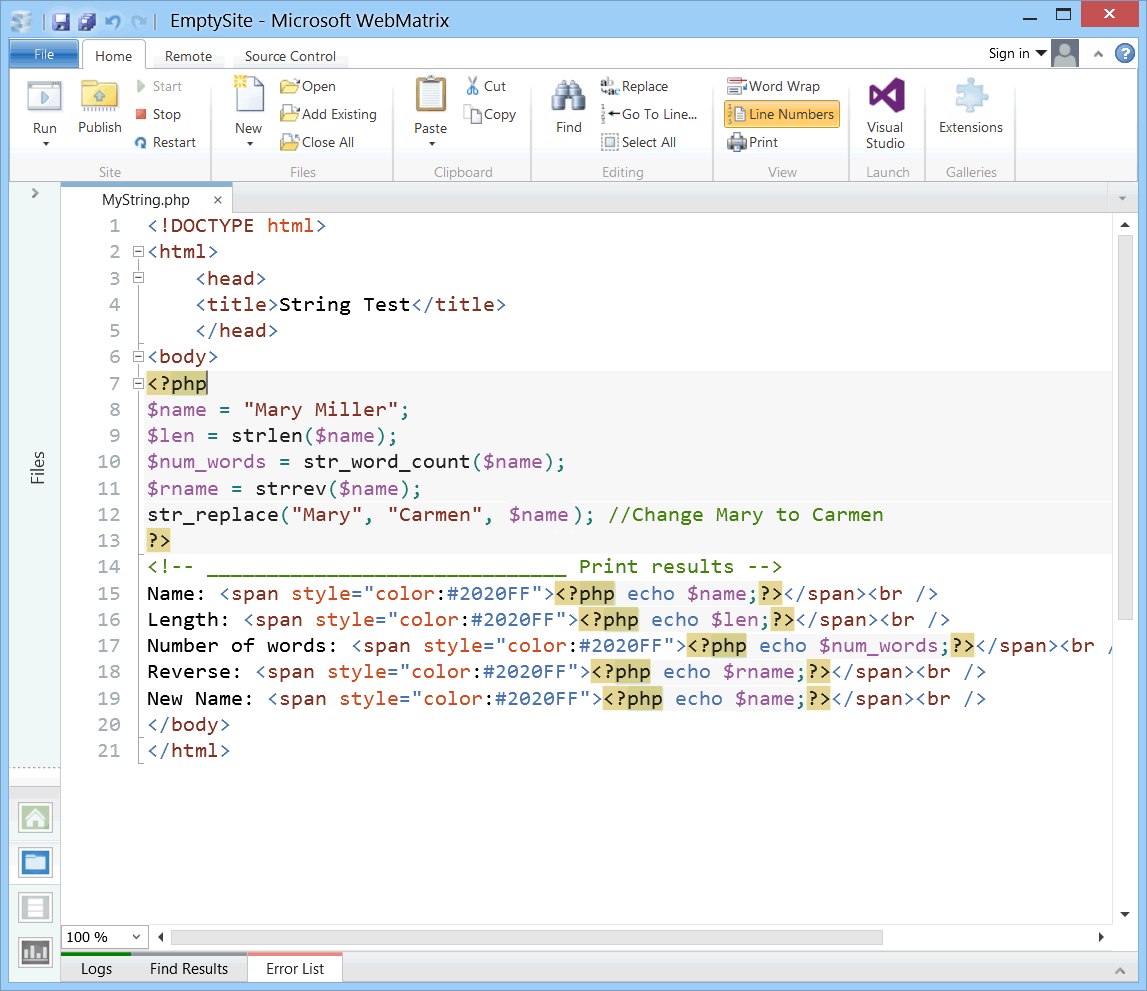
Task: Undo last action in title bar
Action: 113,21
